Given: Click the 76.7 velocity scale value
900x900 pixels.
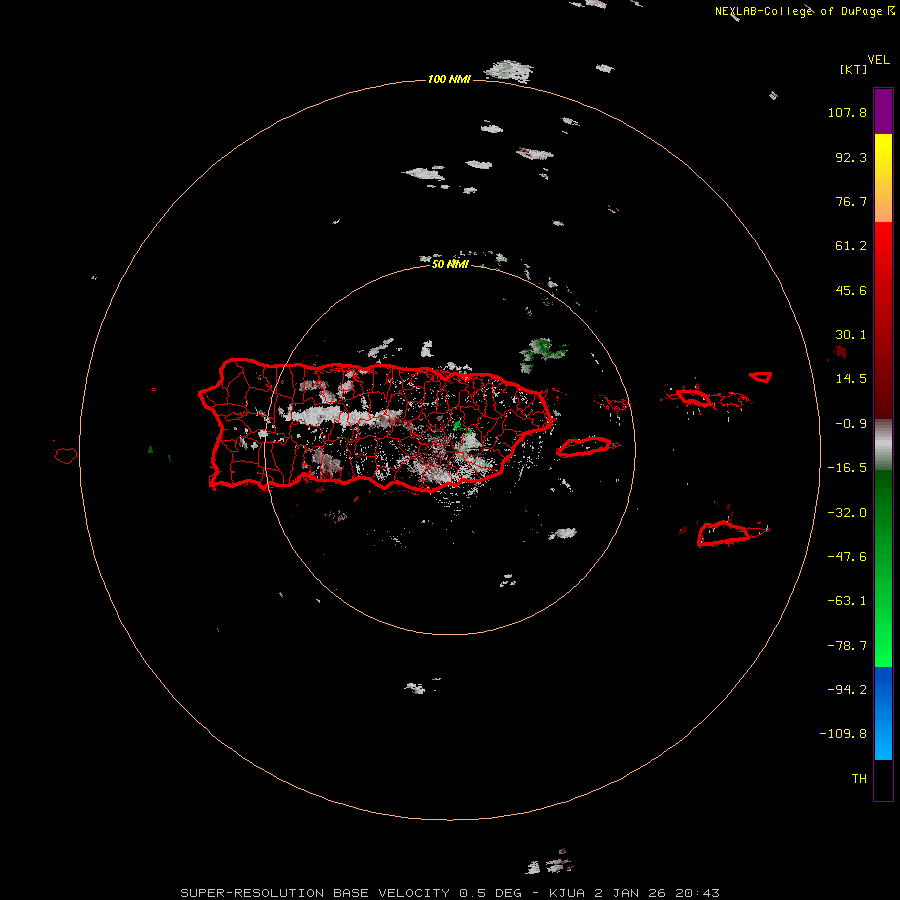Looking at the screenshot, I should 851,201.
